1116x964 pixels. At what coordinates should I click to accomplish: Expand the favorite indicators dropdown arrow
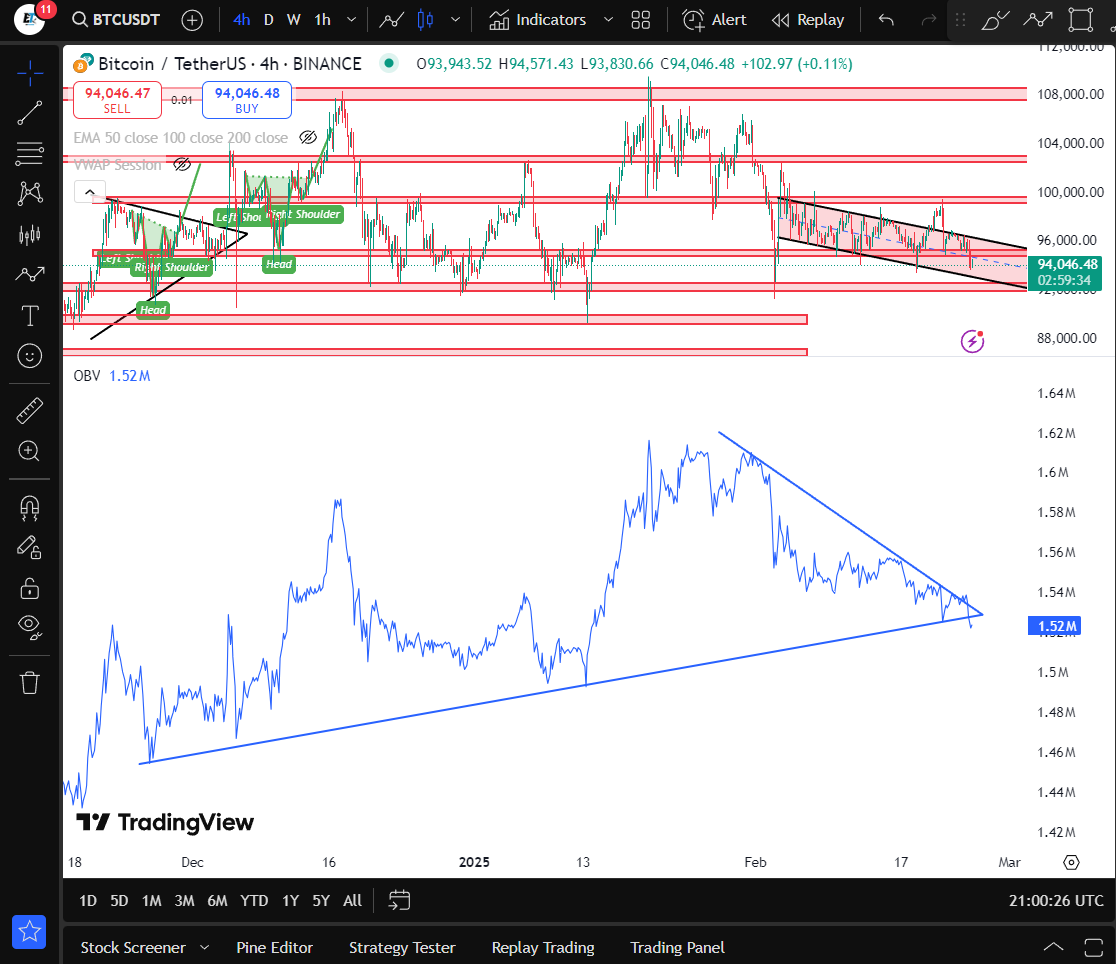point(608,20)
